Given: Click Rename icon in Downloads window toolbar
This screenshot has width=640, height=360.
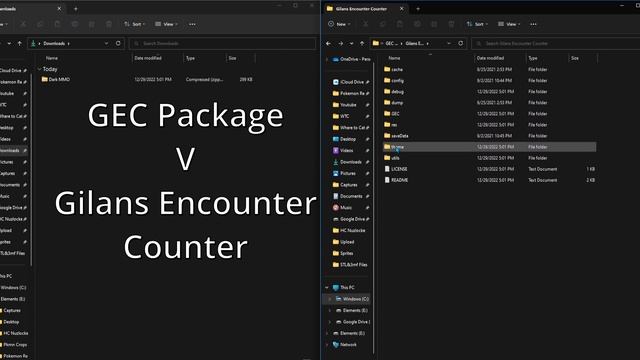Looking at the screenshot, I should coord(74,24).
